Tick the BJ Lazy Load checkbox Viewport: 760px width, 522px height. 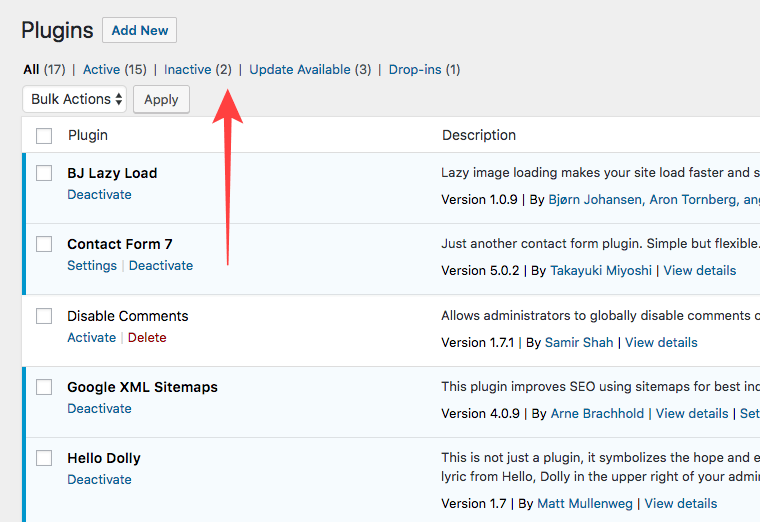[x=44, y=173]
